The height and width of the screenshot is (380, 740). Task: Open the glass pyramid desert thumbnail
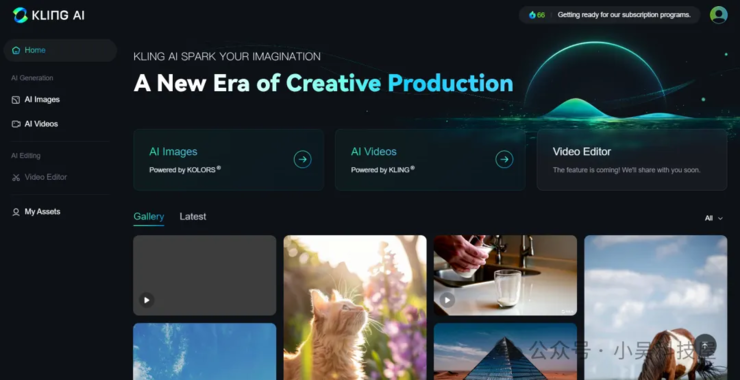(x=505, y=352)
